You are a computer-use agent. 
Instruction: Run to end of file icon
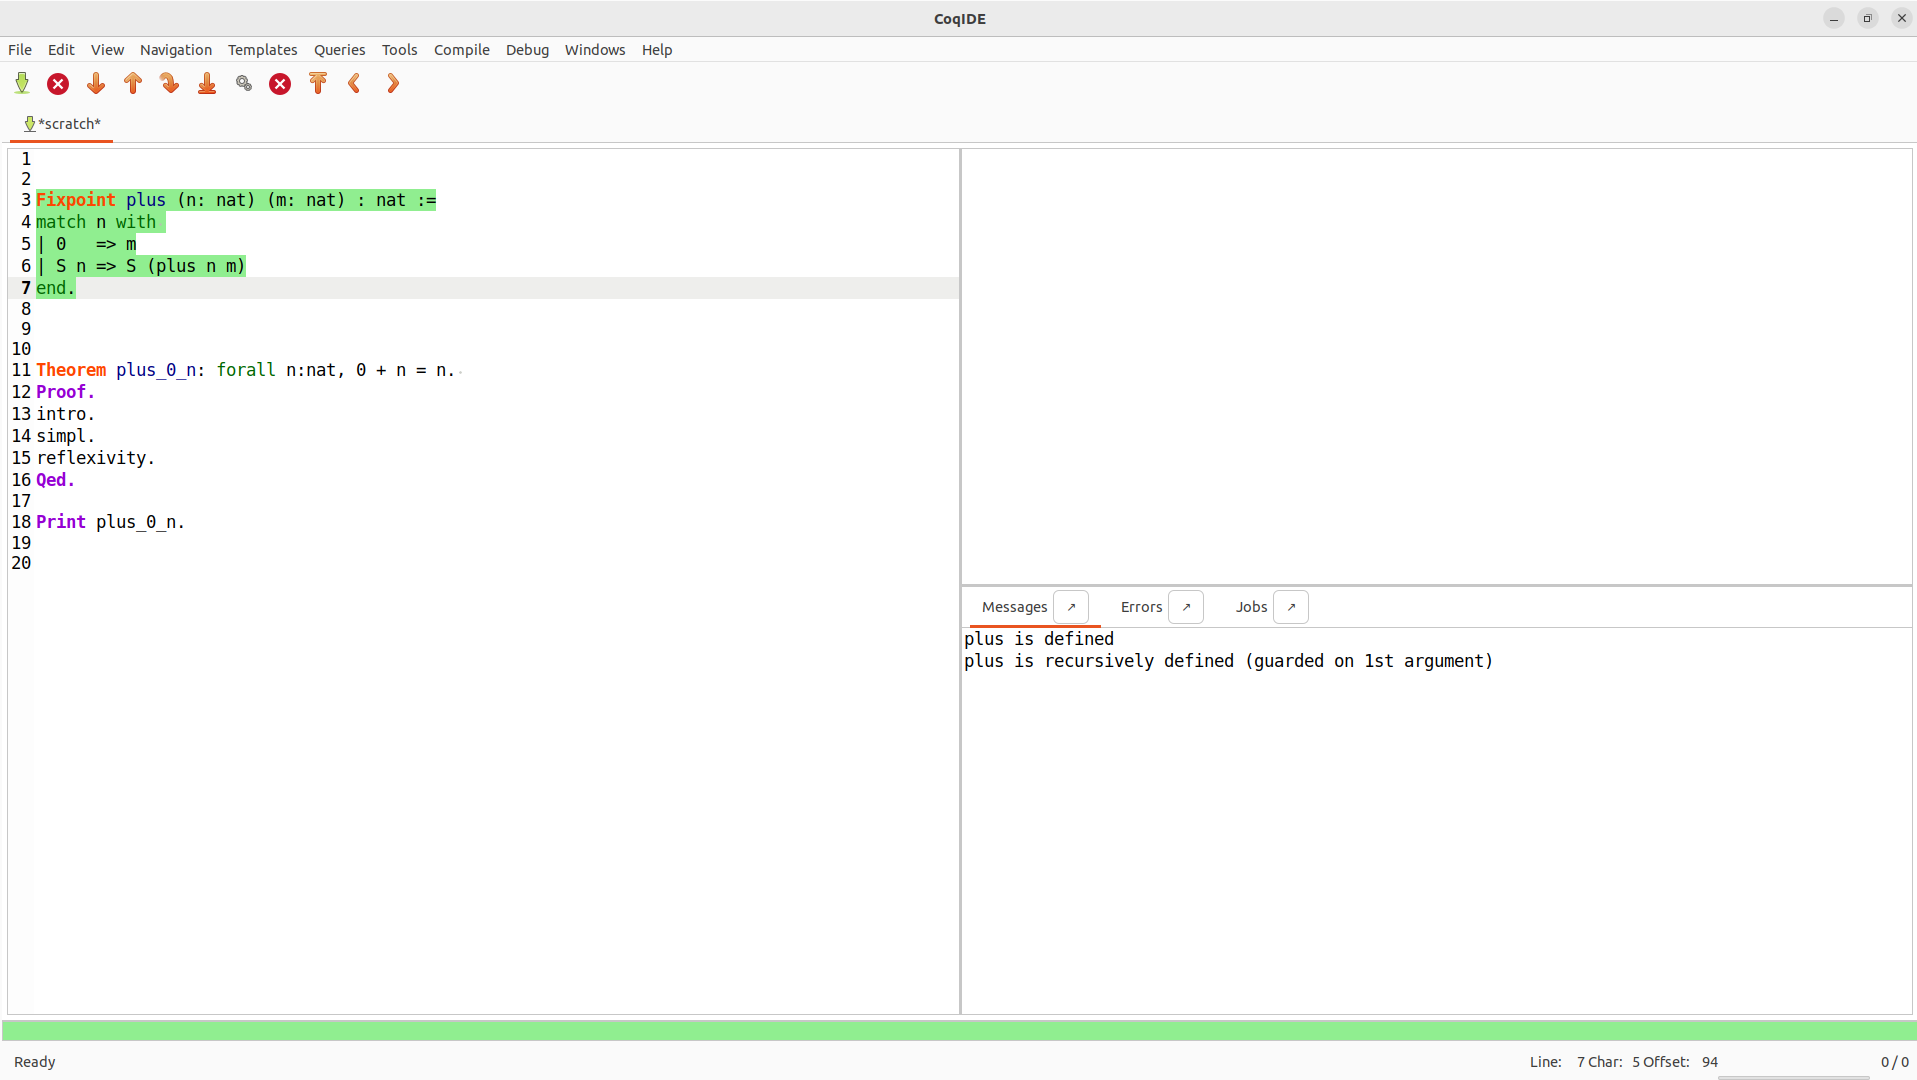207,84
